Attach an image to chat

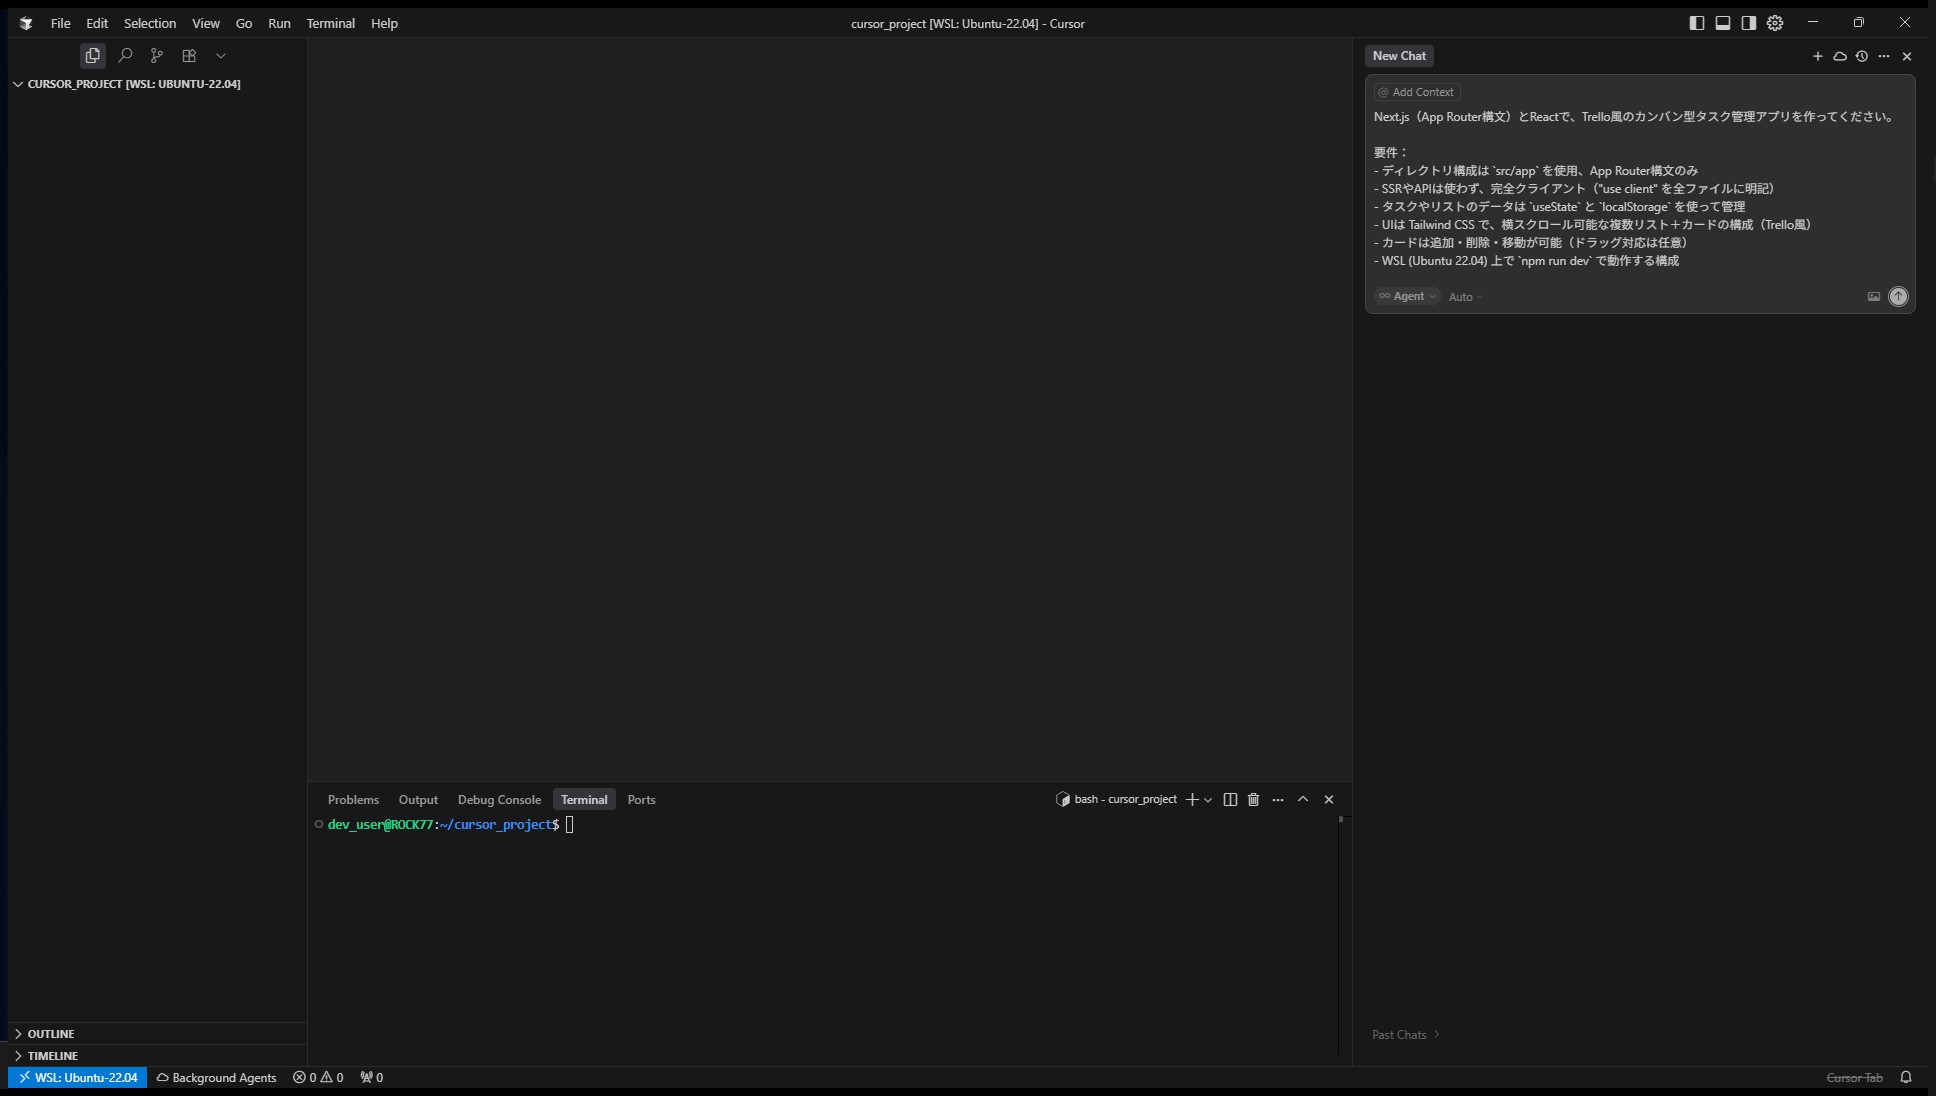point(1873,296)
